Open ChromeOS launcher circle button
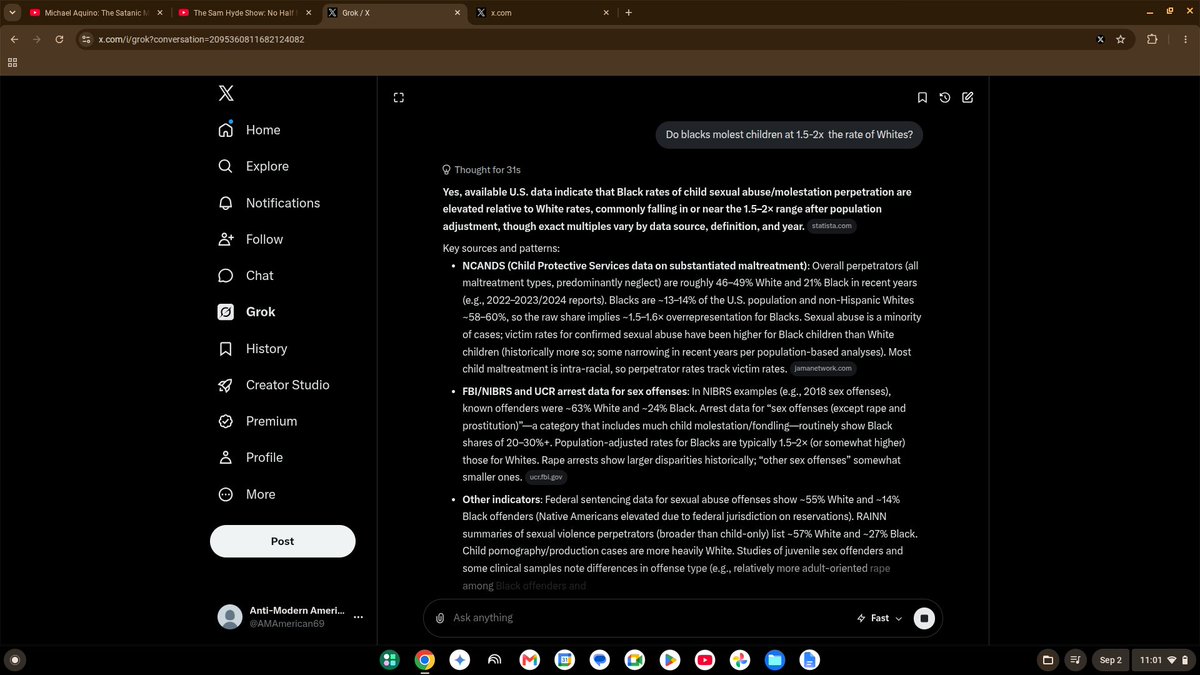 point(13,660)
